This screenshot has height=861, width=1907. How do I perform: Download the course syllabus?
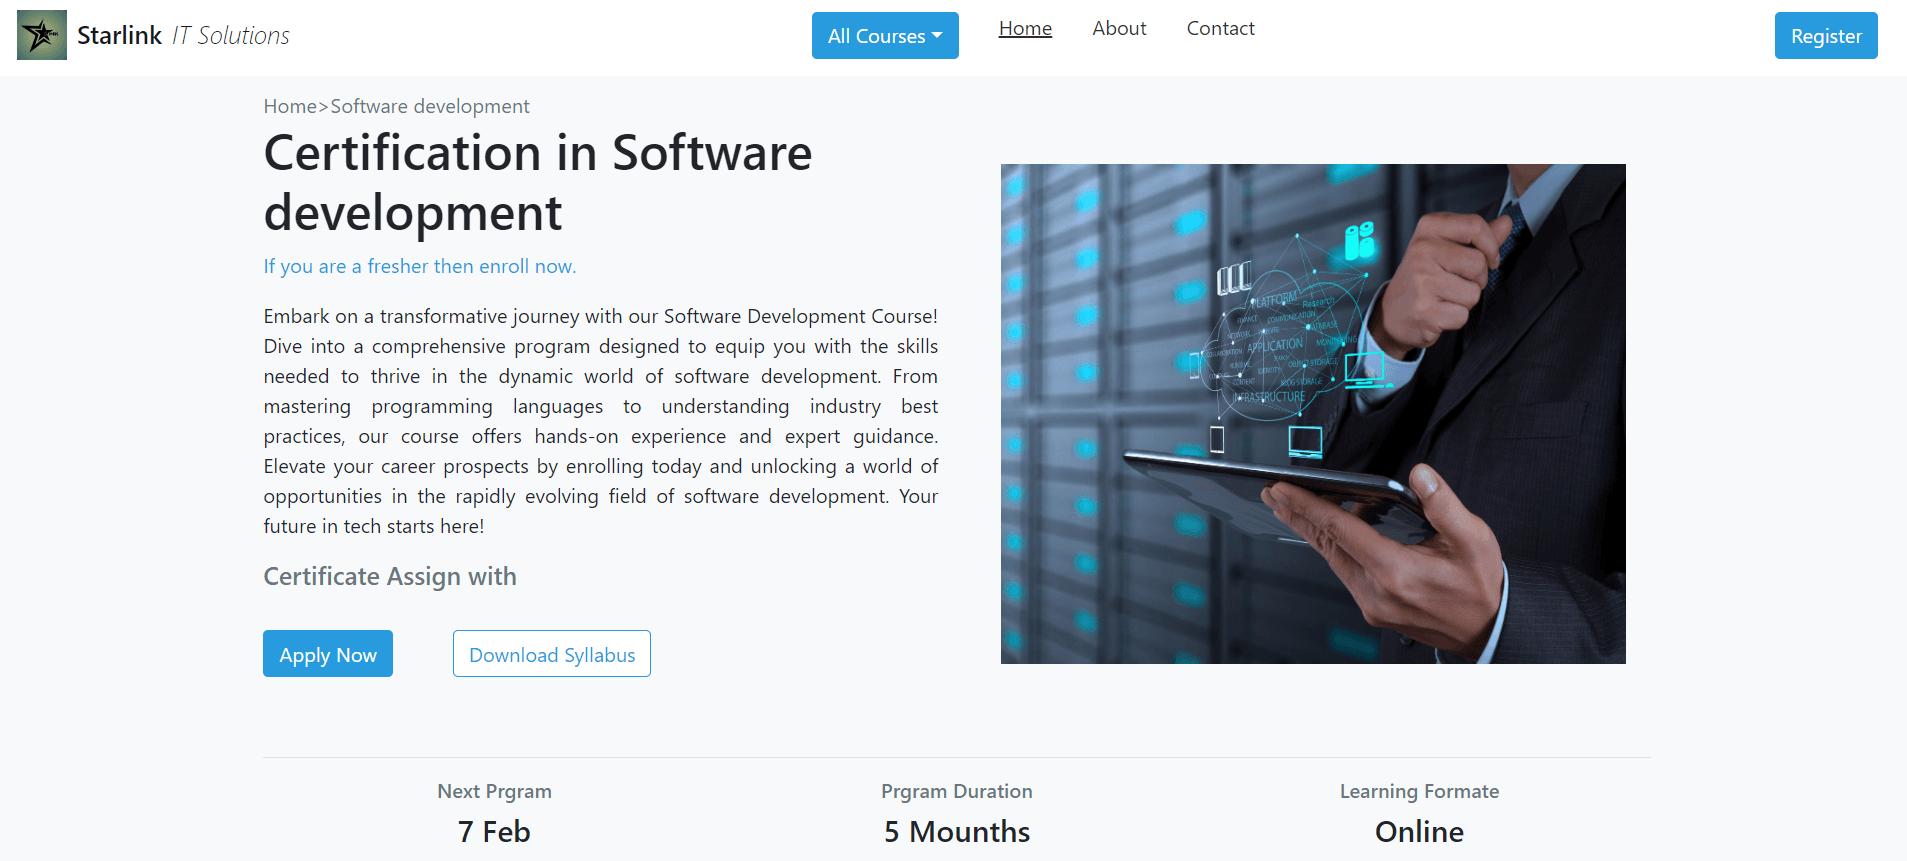(551, 654)
